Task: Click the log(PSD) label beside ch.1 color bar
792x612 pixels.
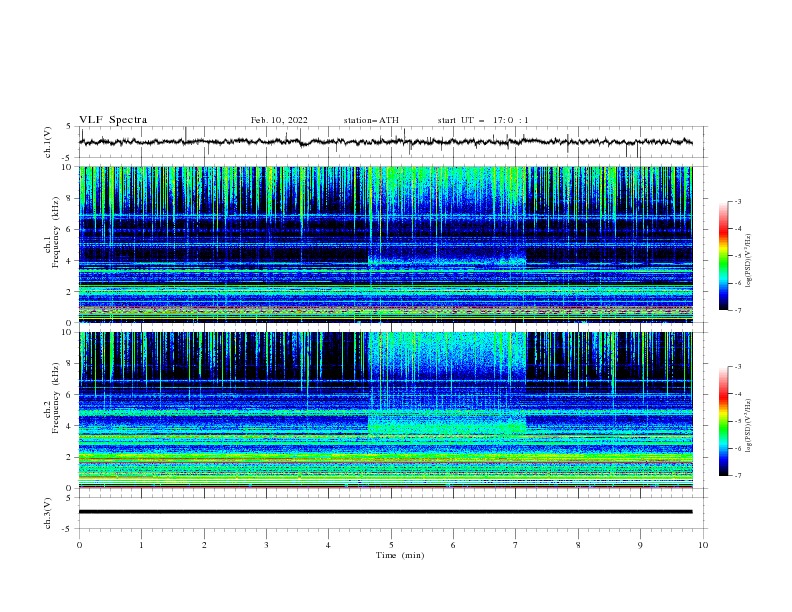Action: pos(749,261)
